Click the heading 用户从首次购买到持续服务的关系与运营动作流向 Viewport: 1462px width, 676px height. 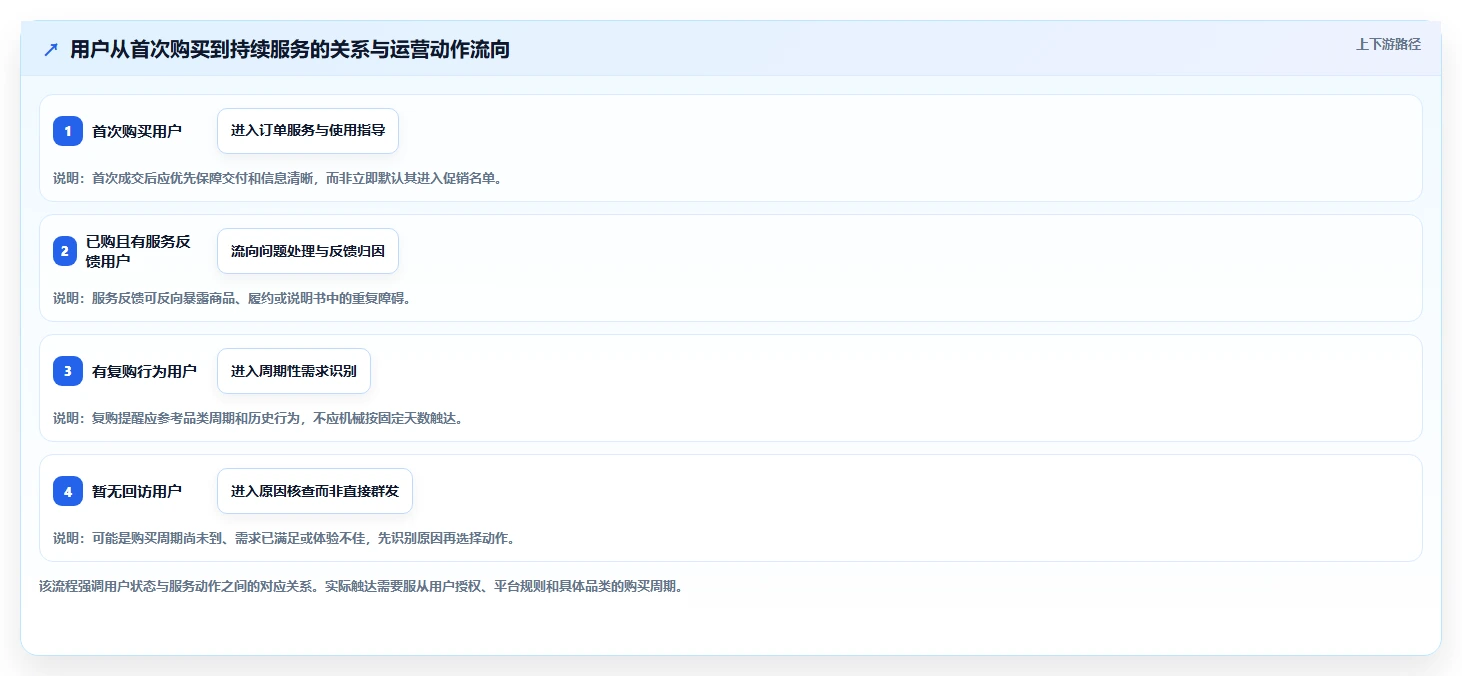point(290,50)
